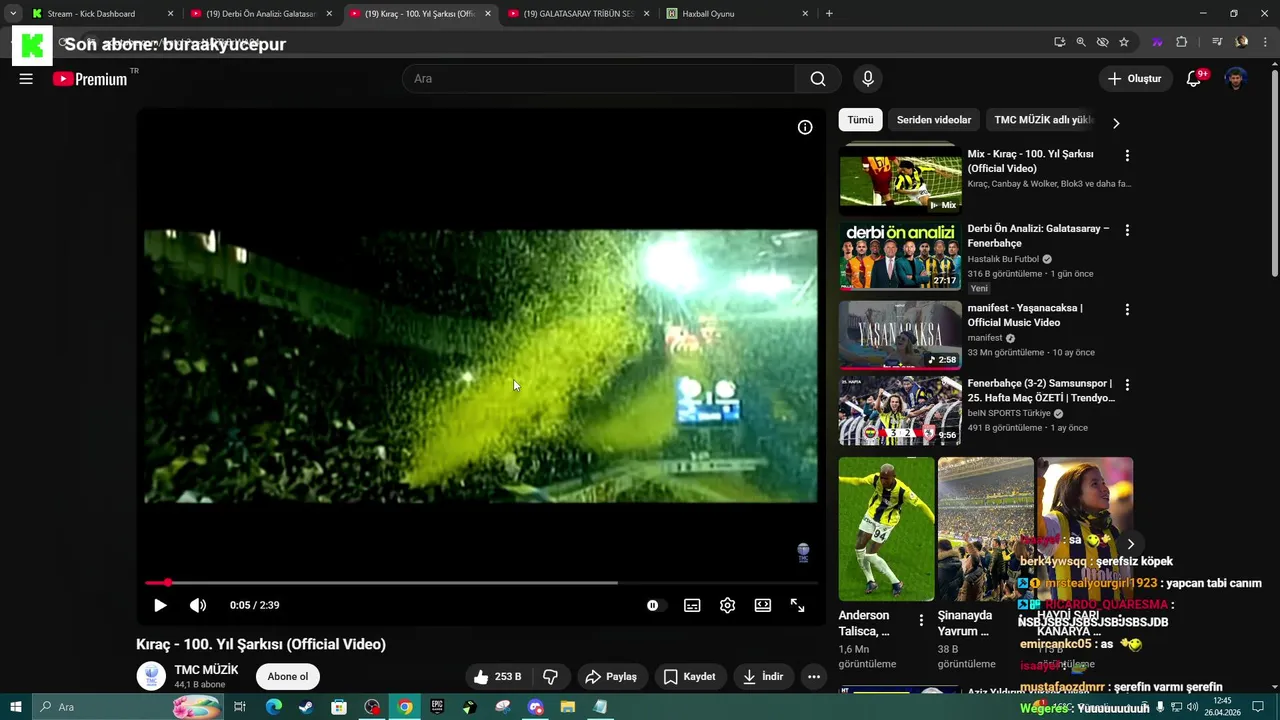This screenshot has height=720, width=1280.
Task: Open the Chrome zoom magnifier icon
Action: (1081, 42)
